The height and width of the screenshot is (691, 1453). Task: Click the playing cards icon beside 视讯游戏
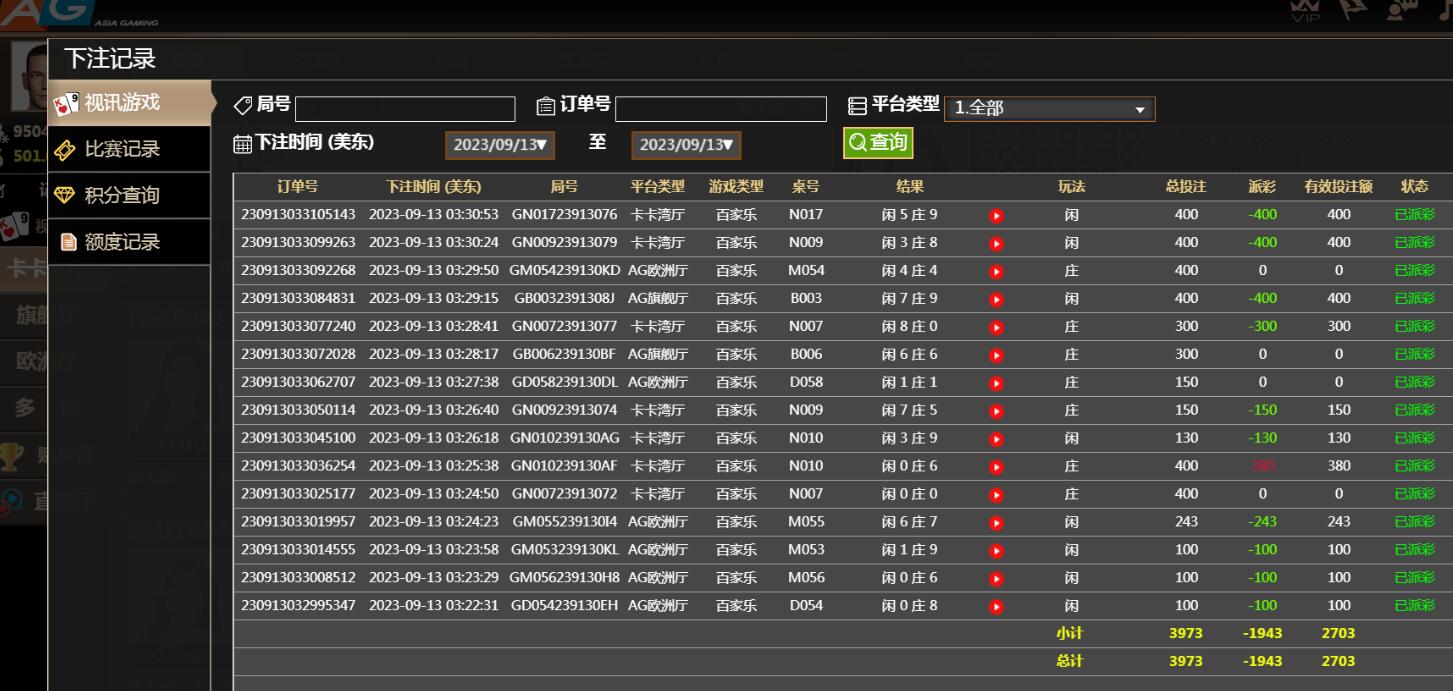[x=66, y=104]
